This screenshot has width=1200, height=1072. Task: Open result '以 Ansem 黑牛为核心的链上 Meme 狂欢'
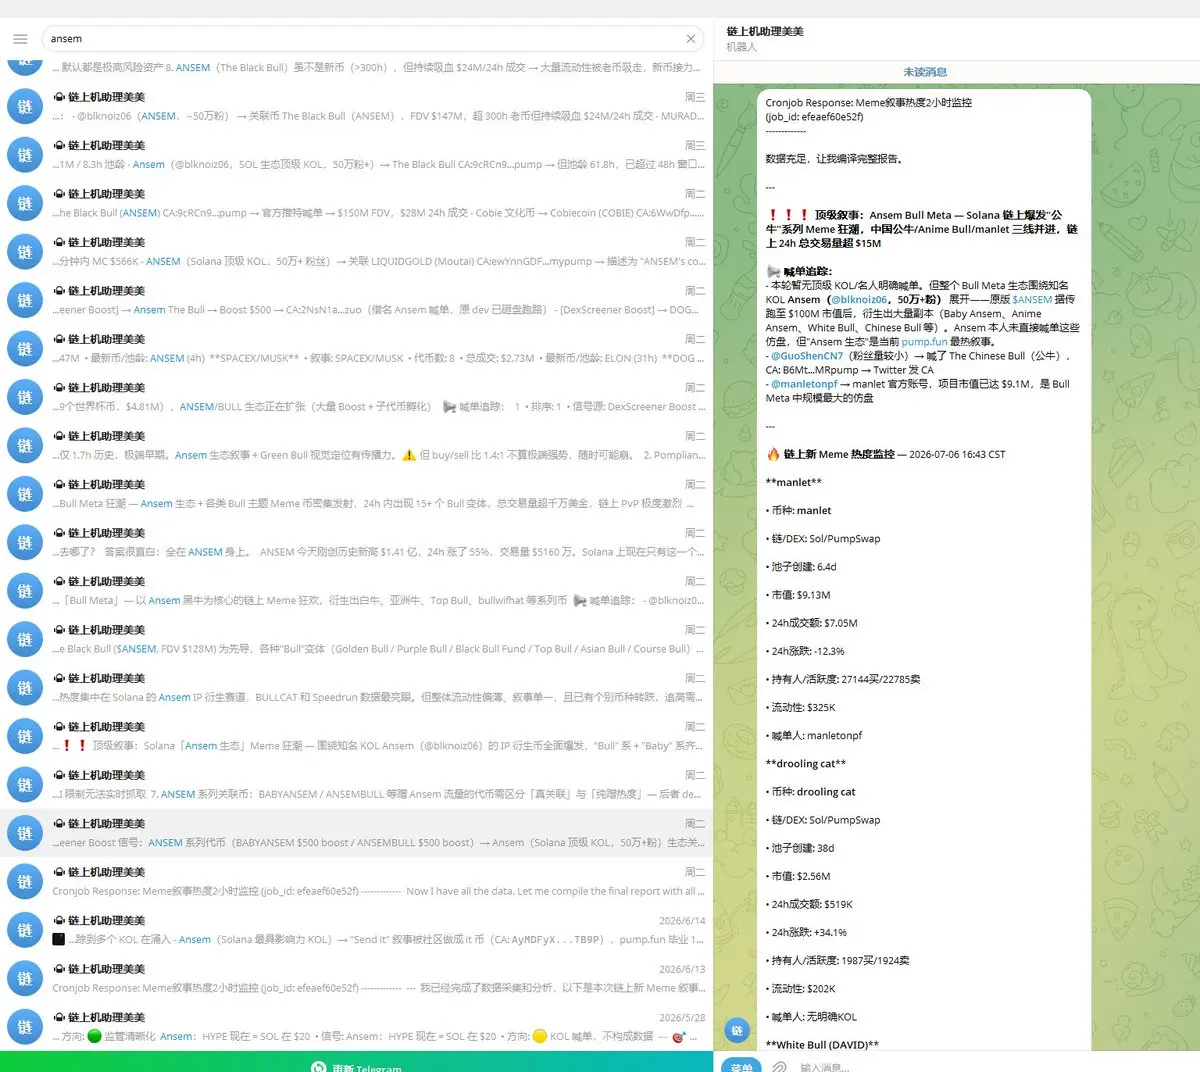pyautogui.click(x=356, y=591)
